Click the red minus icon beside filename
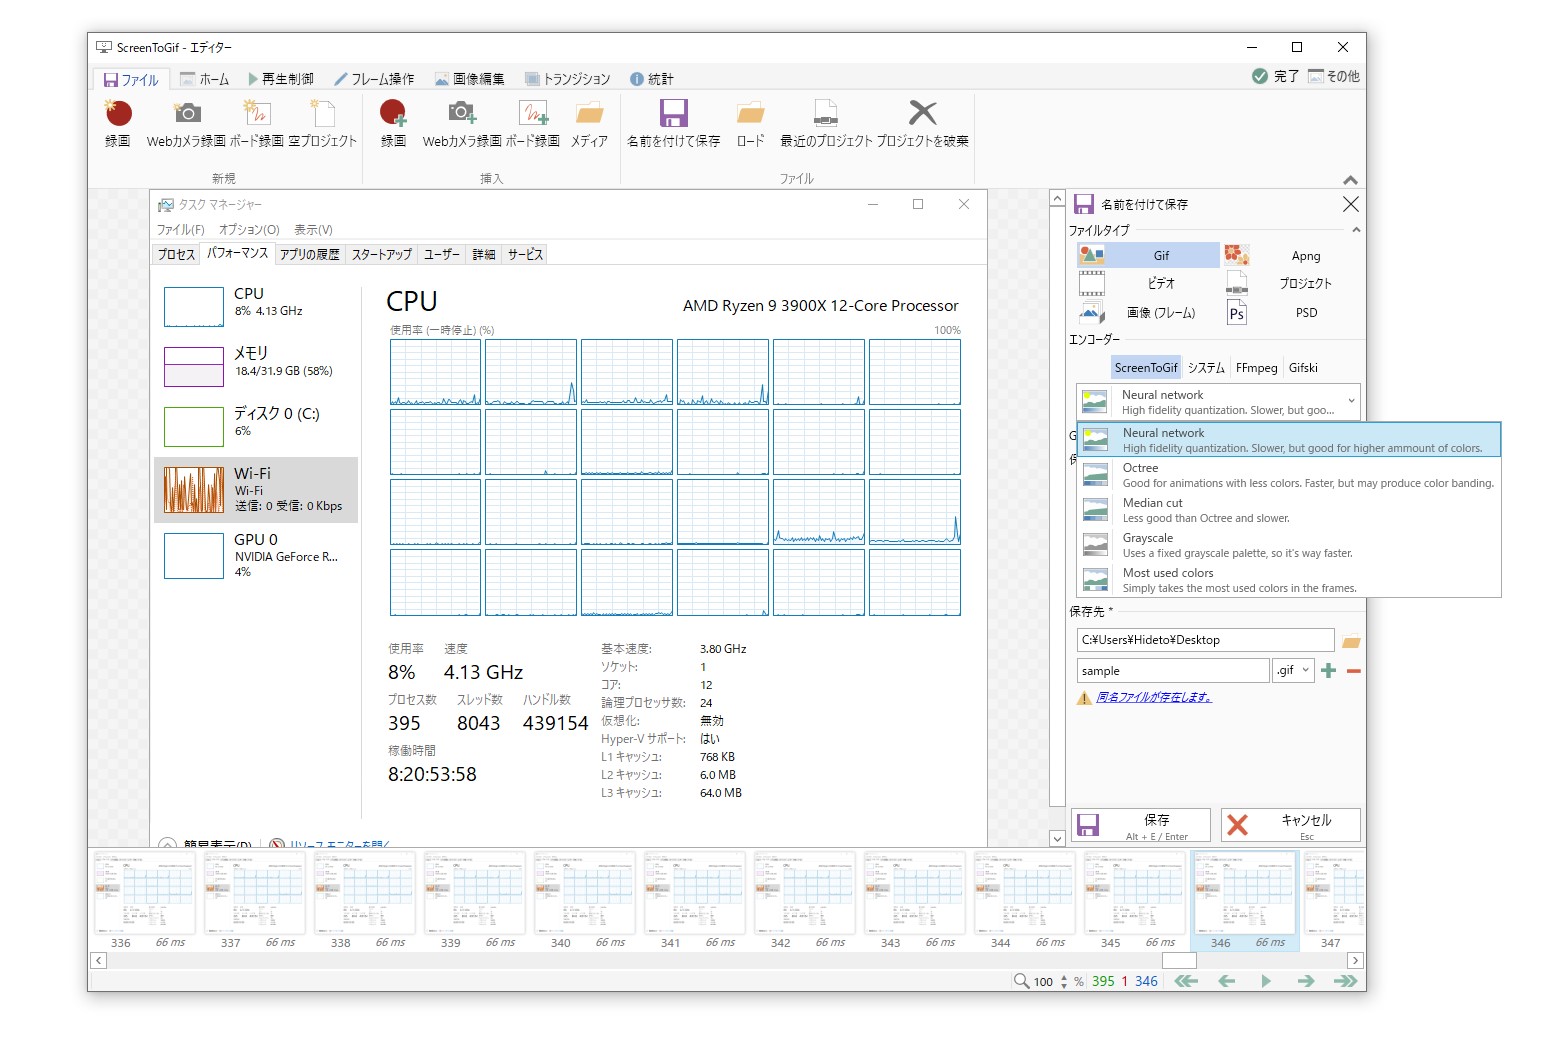This screenshot has height=1058, width=1564. pos(1353,671)
